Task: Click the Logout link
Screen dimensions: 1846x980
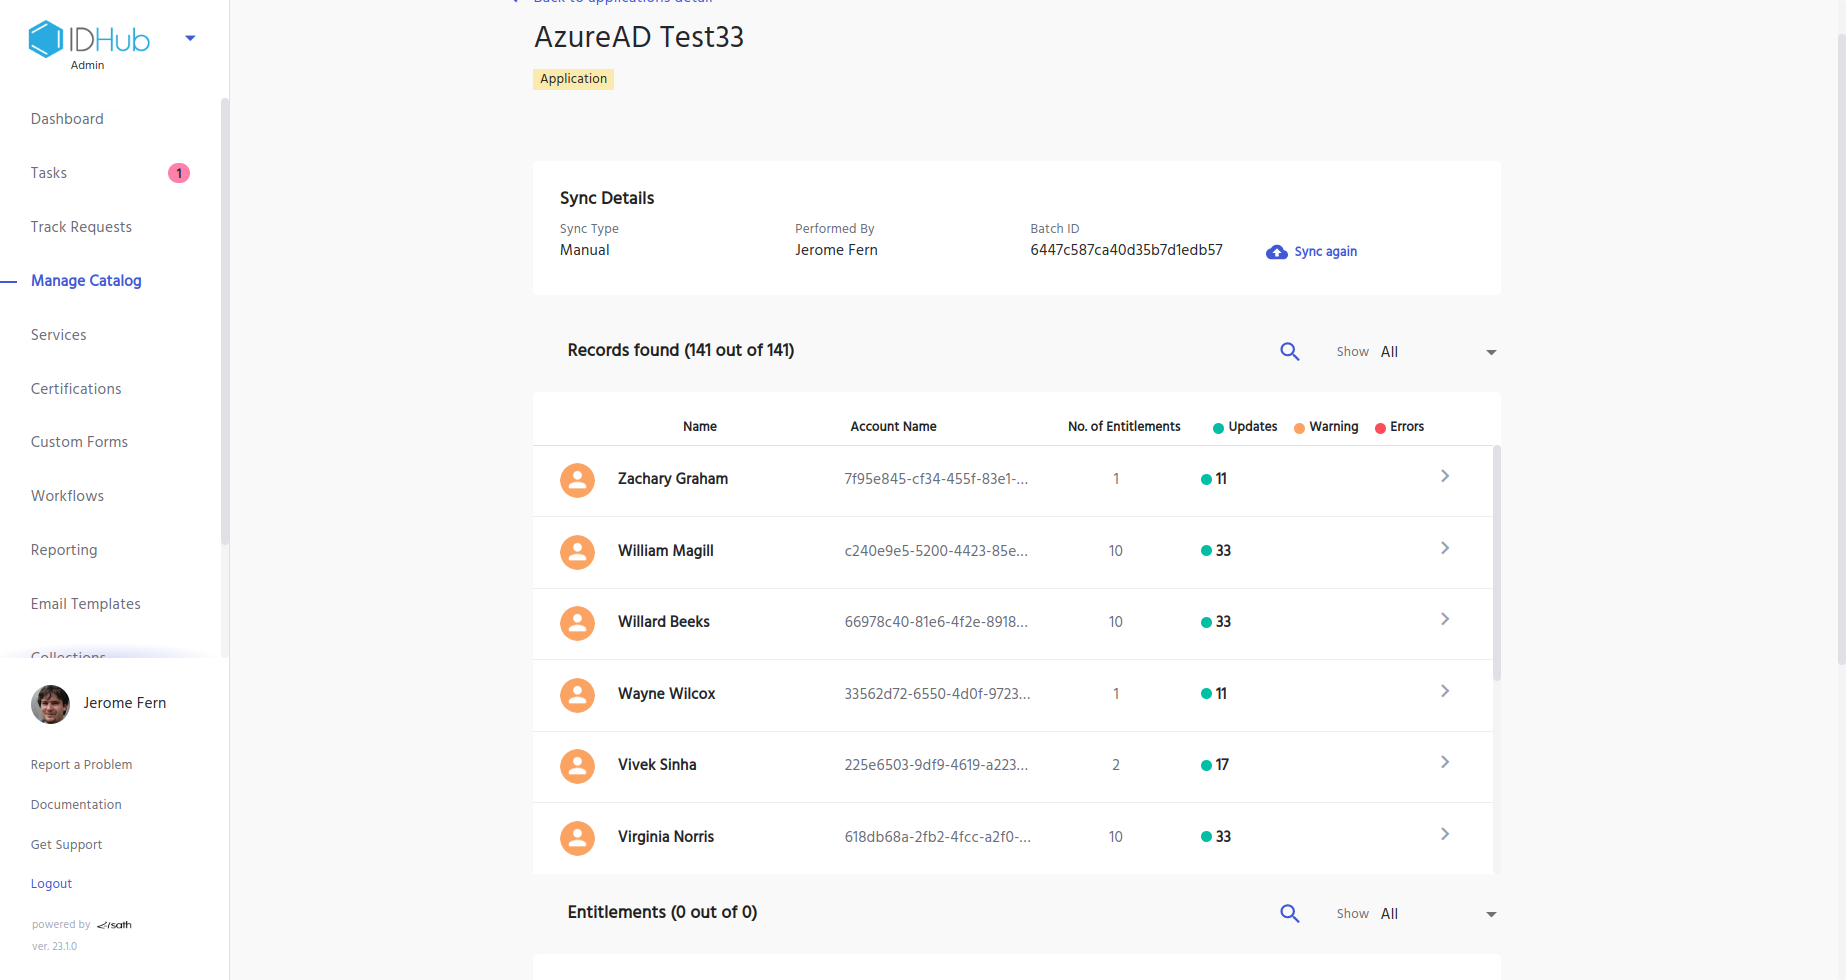Action: (x=51, y=884)
